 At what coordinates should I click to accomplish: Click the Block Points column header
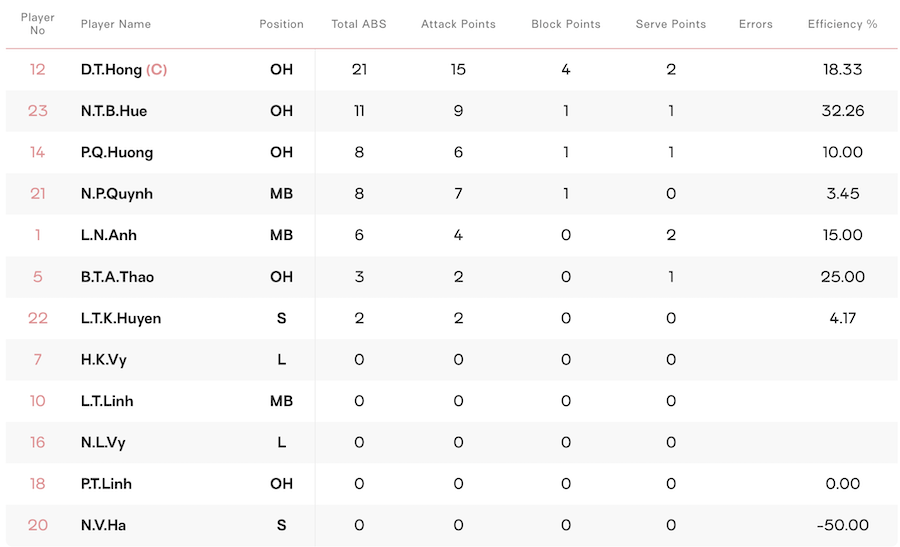(565, 24)
